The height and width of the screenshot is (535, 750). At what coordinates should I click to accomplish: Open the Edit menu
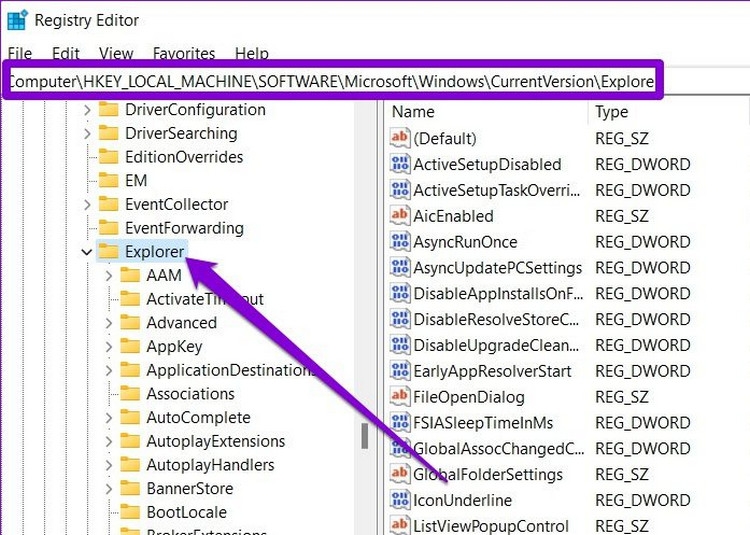point(66,53)
